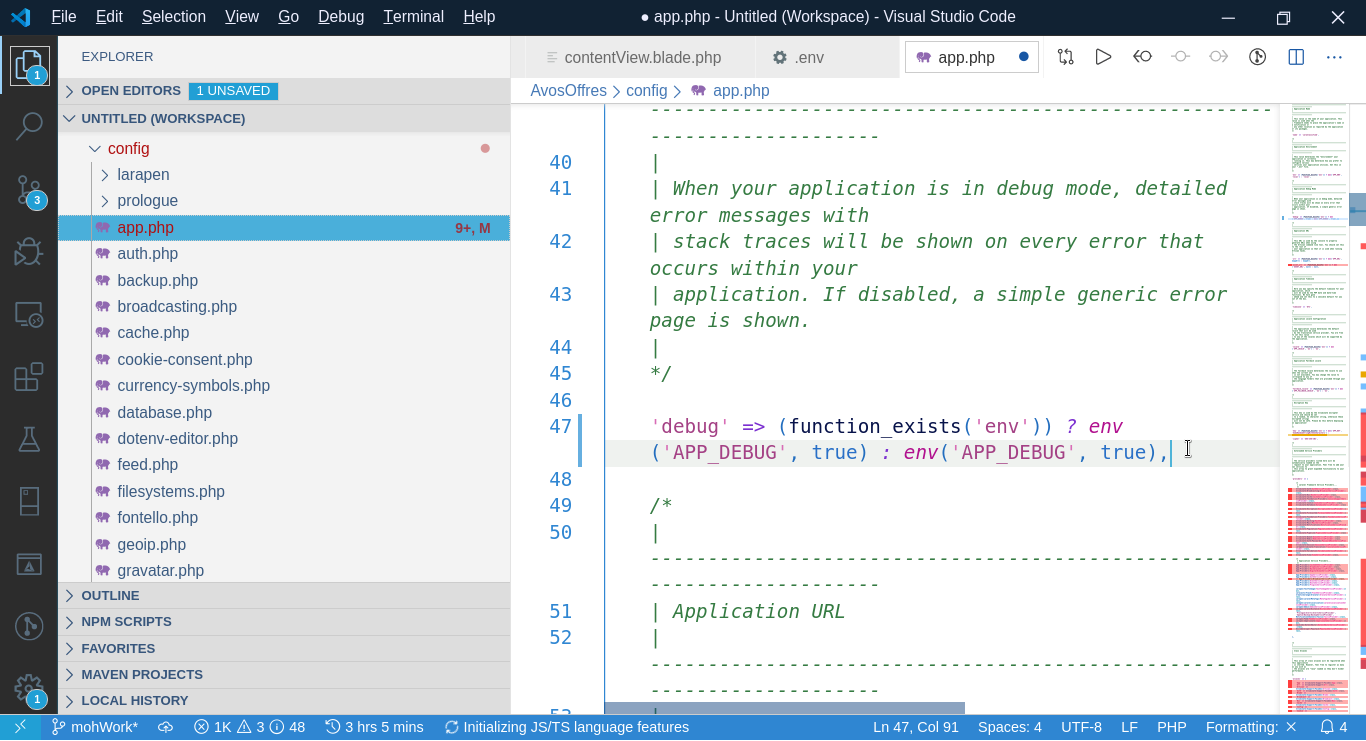The image size is (1366, 741).
Task: Collapse the config folder
Action: click(x=284, y=148)
